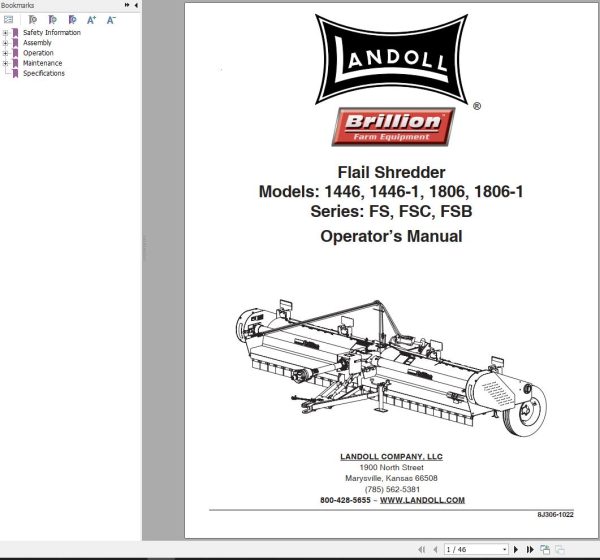The height and width of the screenshot is (560, 600).
Task: Click the 'Flail Shredder' title text
Action: tap(391, 173)
